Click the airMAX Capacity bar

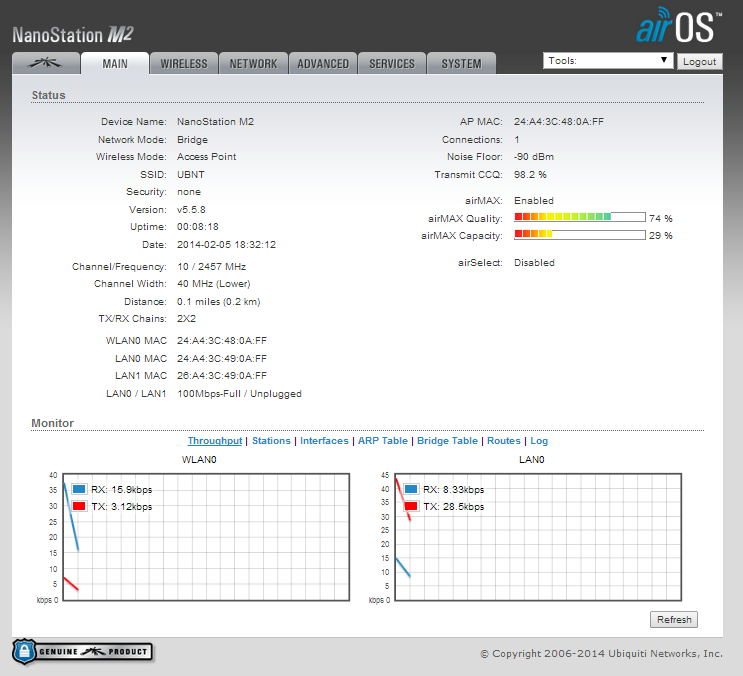click(x=580, y=234)
